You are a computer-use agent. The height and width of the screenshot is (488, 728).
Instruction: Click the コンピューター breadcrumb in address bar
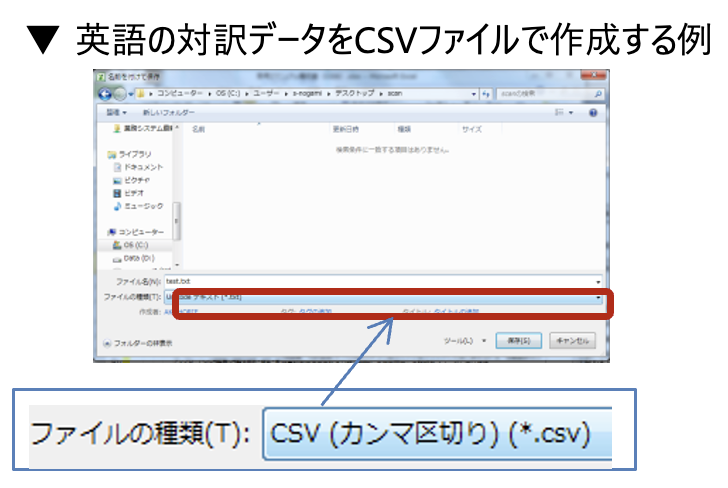tap(179, 93)
